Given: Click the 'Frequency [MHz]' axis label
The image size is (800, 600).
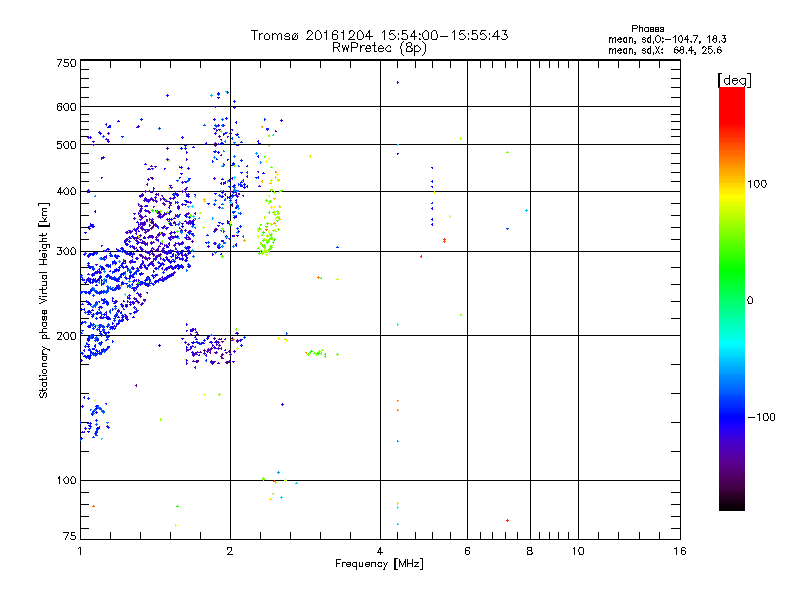Looking at the screenshot, I should click(379, 564).
